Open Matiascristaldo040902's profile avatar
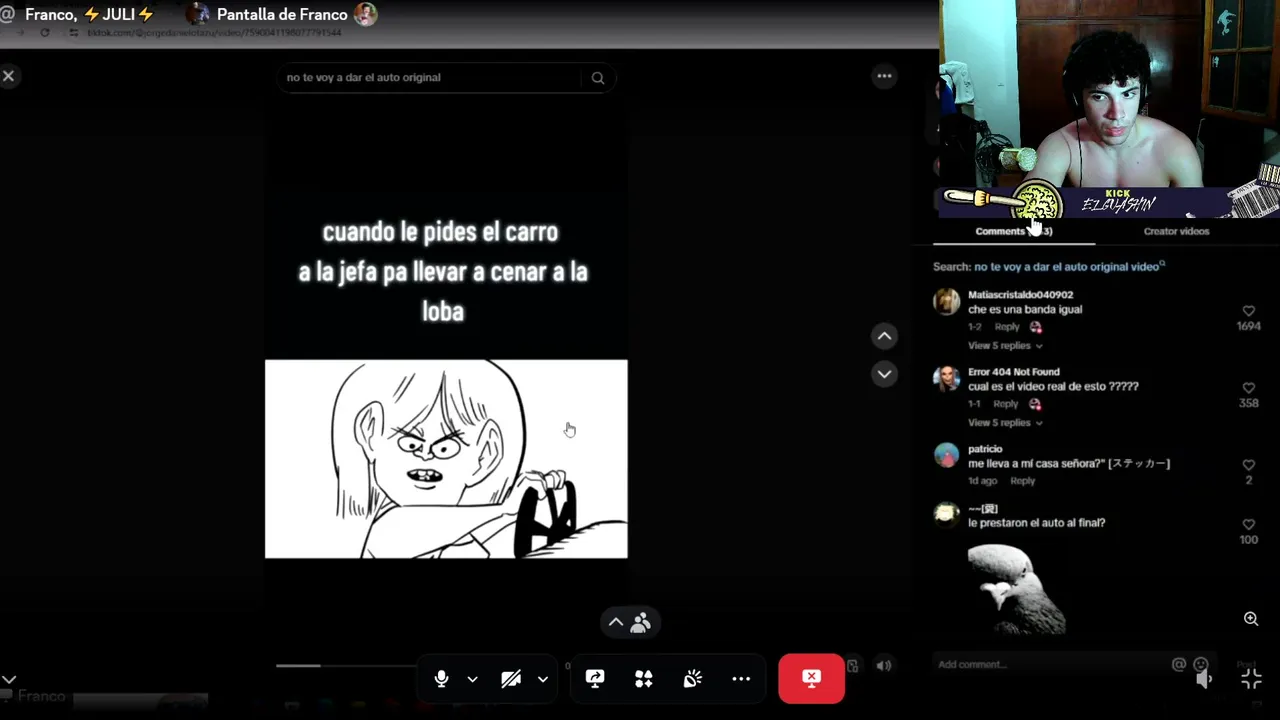 pos(946,302)
